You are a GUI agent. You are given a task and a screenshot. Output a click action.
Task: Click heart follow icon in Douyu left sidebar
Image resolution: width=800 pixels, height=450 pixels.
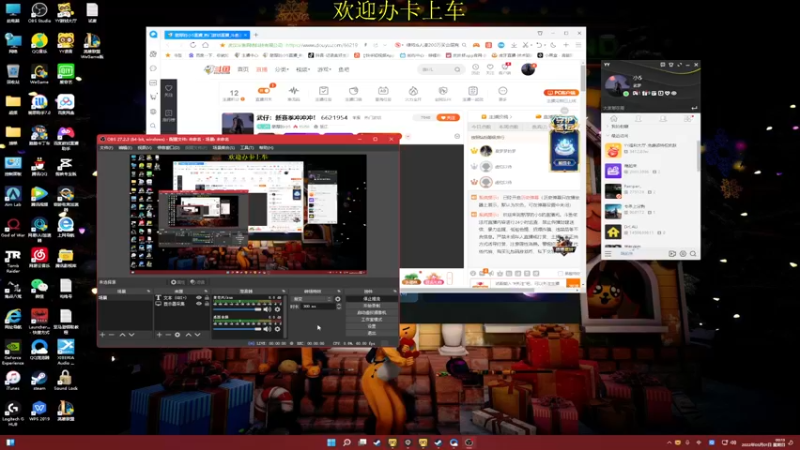[x=168, y=90]
